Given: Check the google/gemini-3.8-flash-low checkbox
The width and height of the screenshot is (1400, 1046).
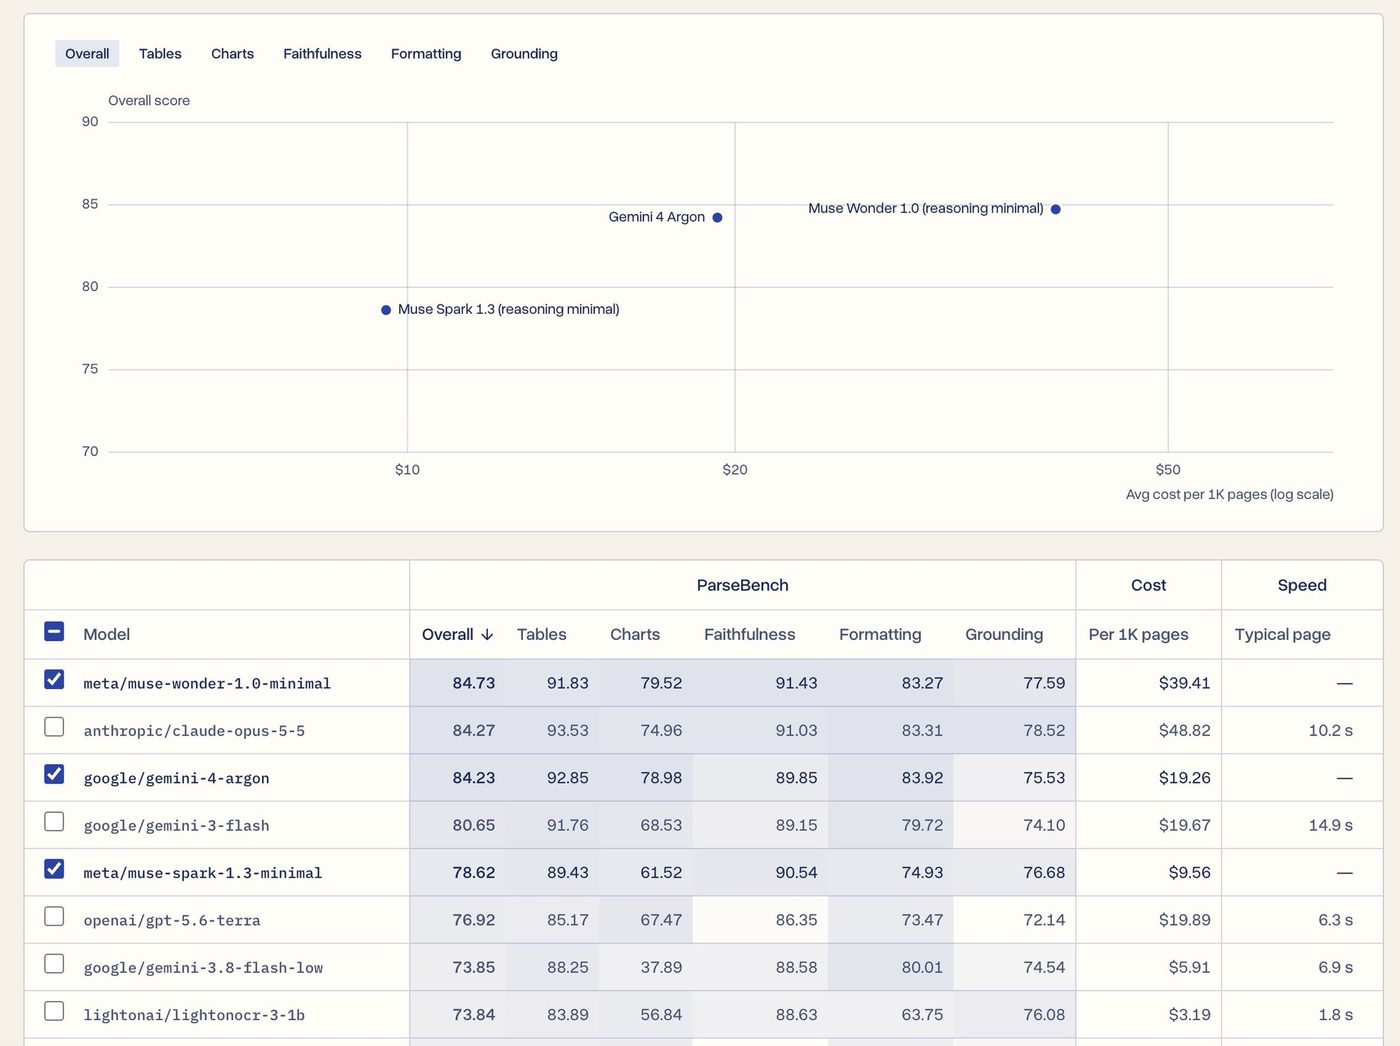Looking at the screenshot, I should [x=54, y=964].
